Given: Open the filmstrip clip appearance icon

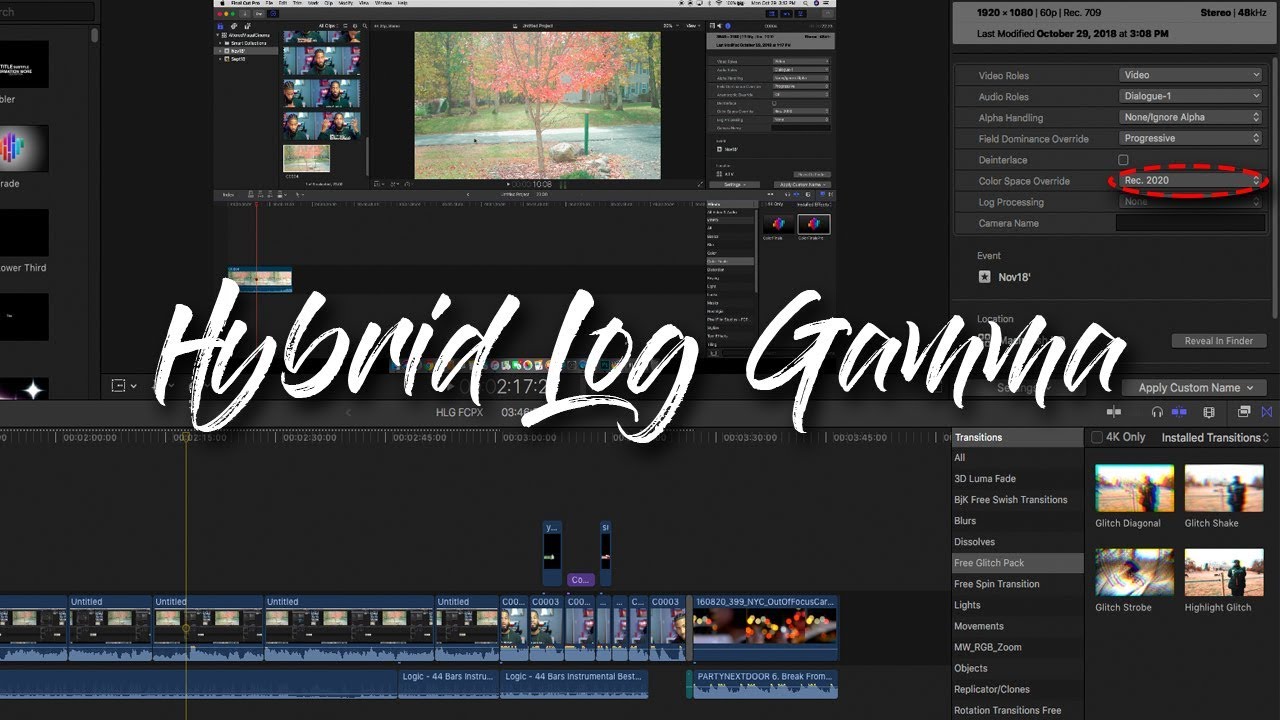Looking at the screenshot, I should pos(1209,412).
